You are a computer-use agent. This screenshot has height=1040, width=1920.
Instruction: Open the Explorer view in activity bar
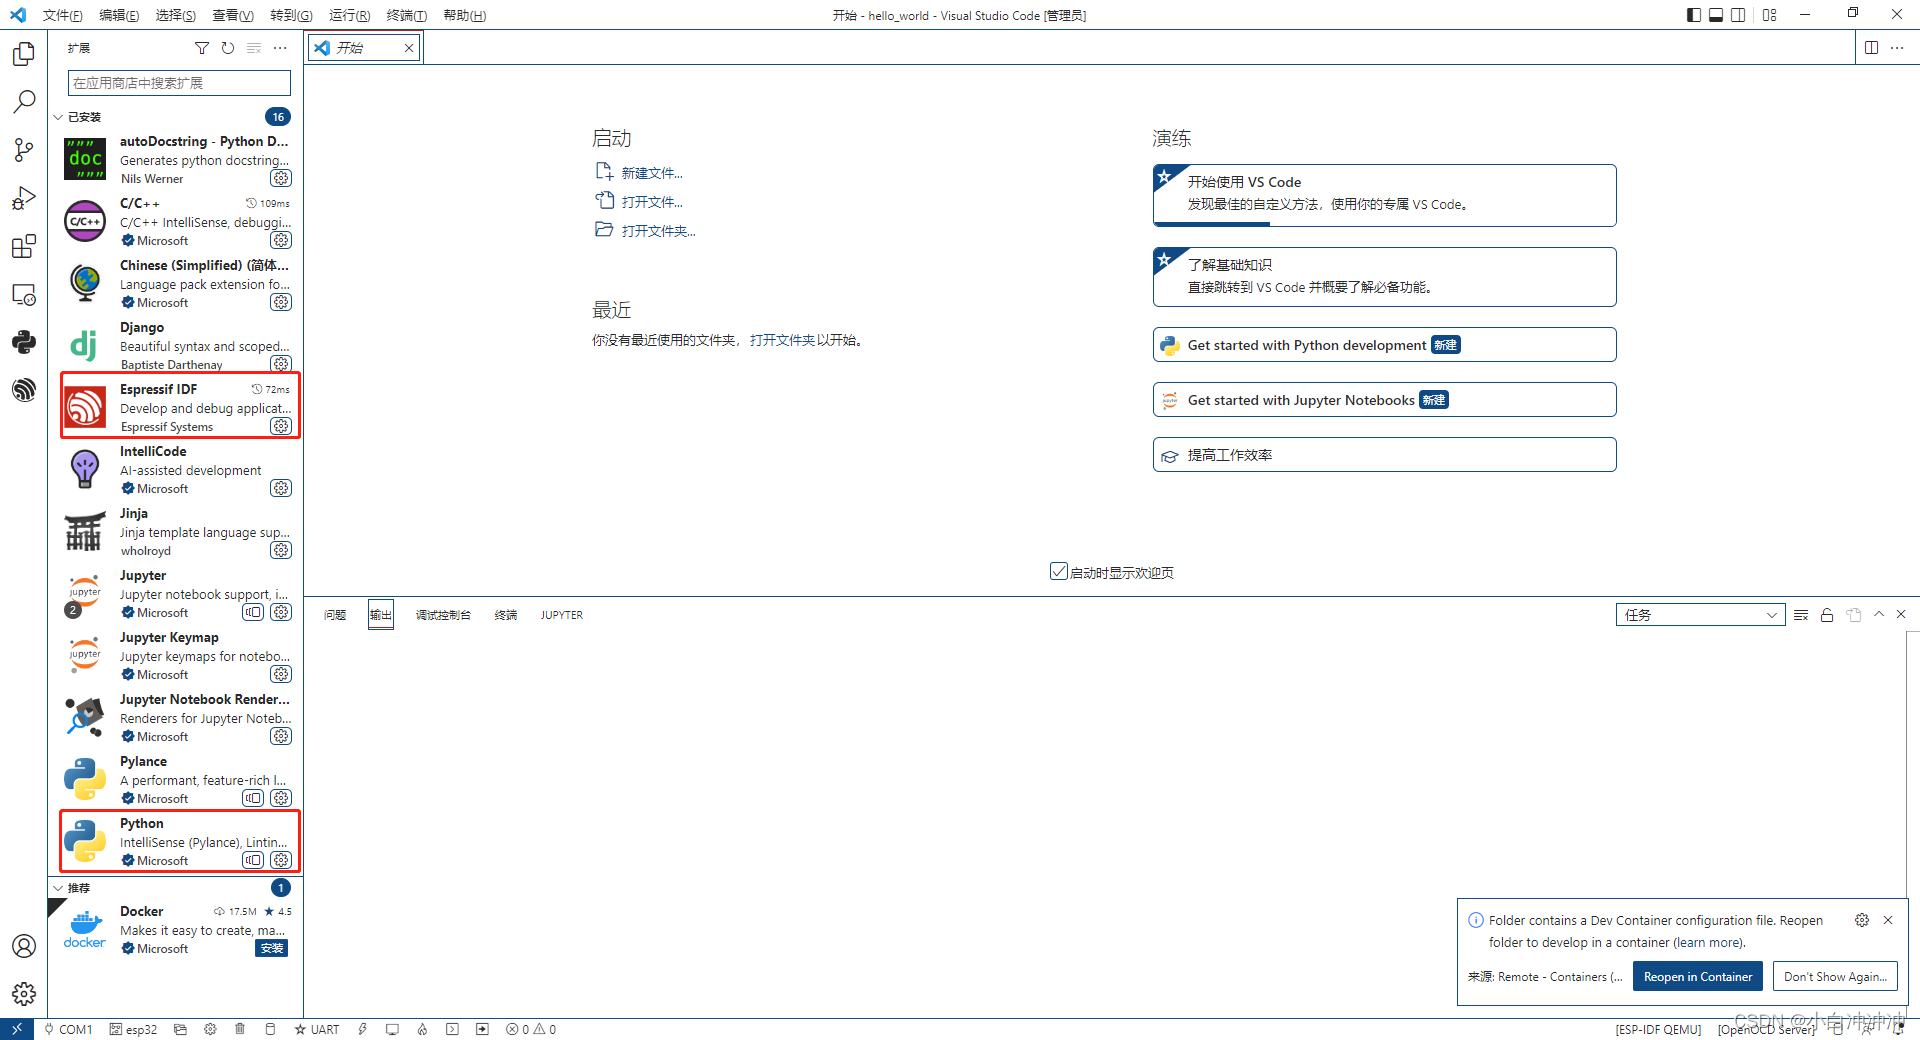pos(24,54)
